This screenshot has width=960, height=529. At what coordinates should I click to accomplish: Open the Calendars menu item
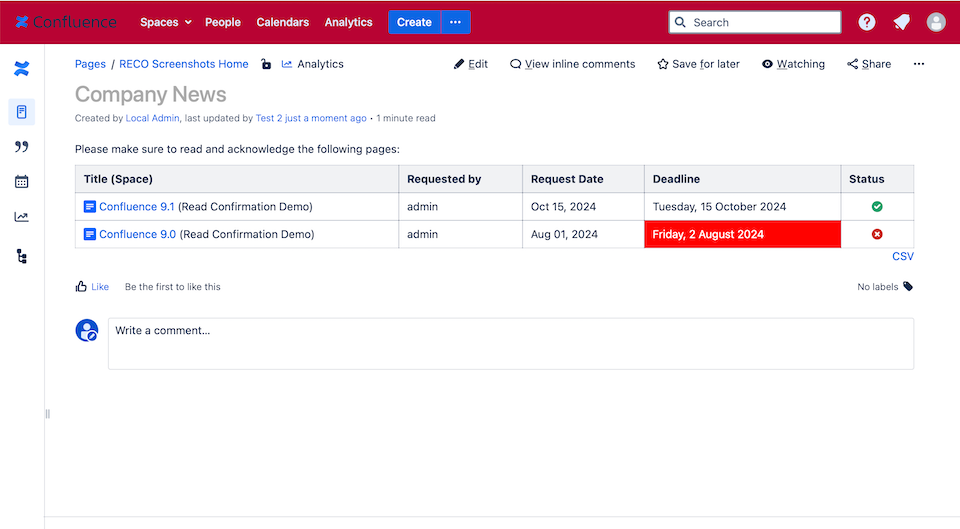point(283,22)
